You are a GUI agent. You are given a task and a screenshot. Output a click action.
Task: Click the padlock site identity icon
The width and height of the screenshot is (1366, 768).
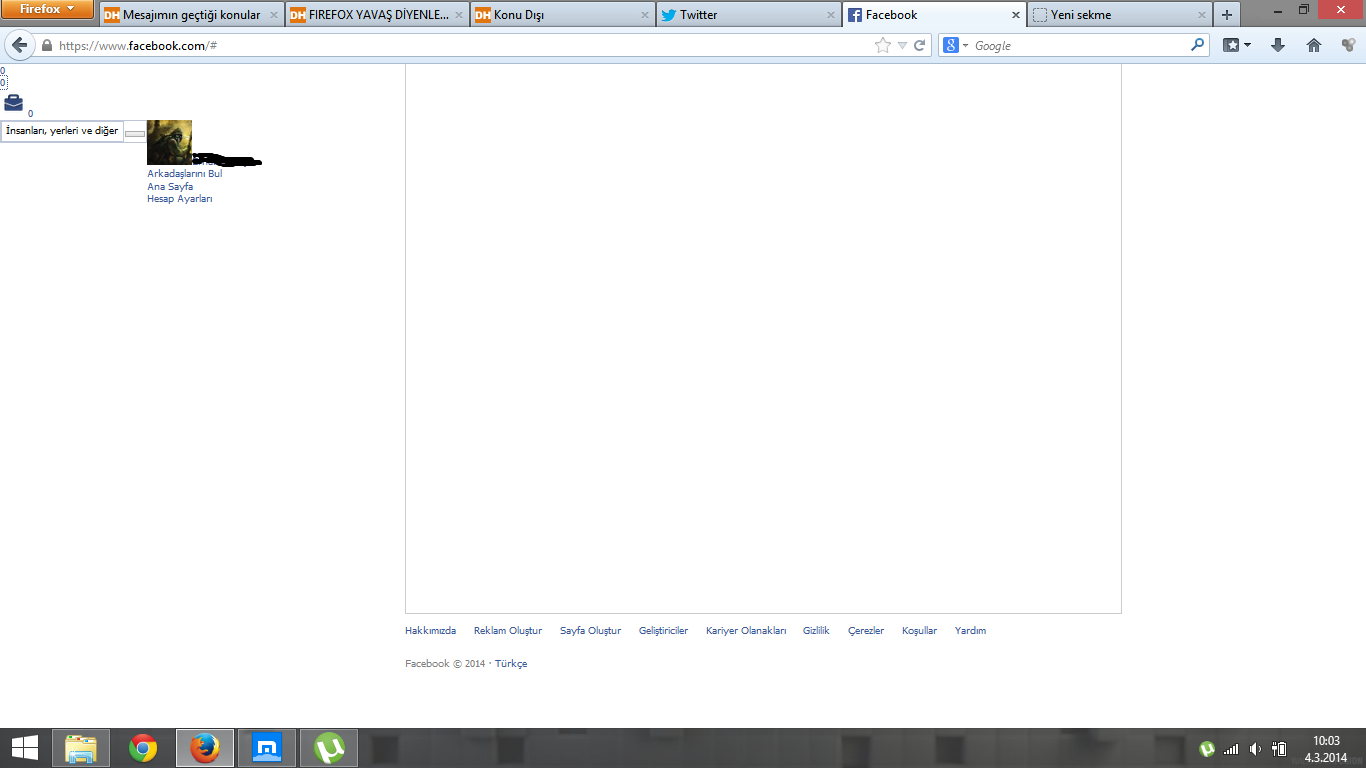pyautogui.click(x=46, y=45)
